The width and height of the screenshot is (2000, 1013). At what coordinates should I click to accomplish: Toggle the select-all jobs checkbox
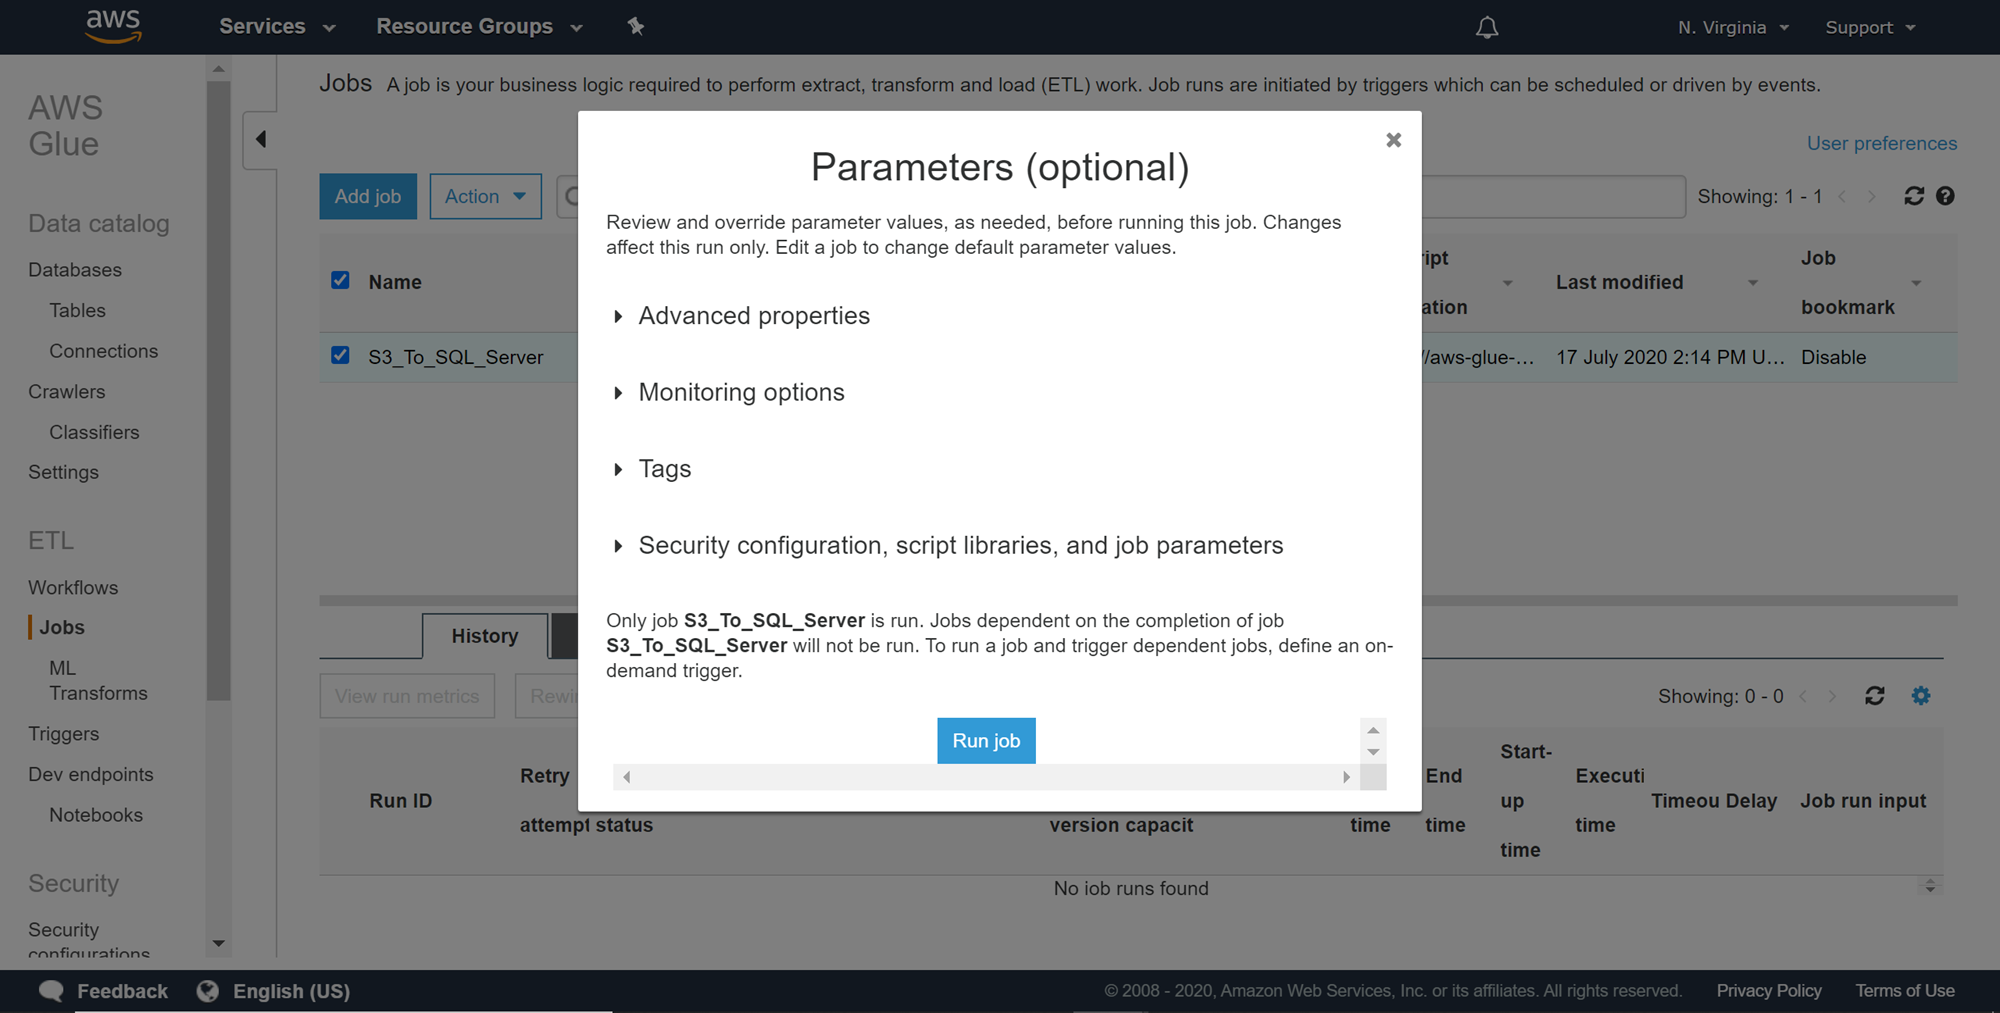point(341,280)
